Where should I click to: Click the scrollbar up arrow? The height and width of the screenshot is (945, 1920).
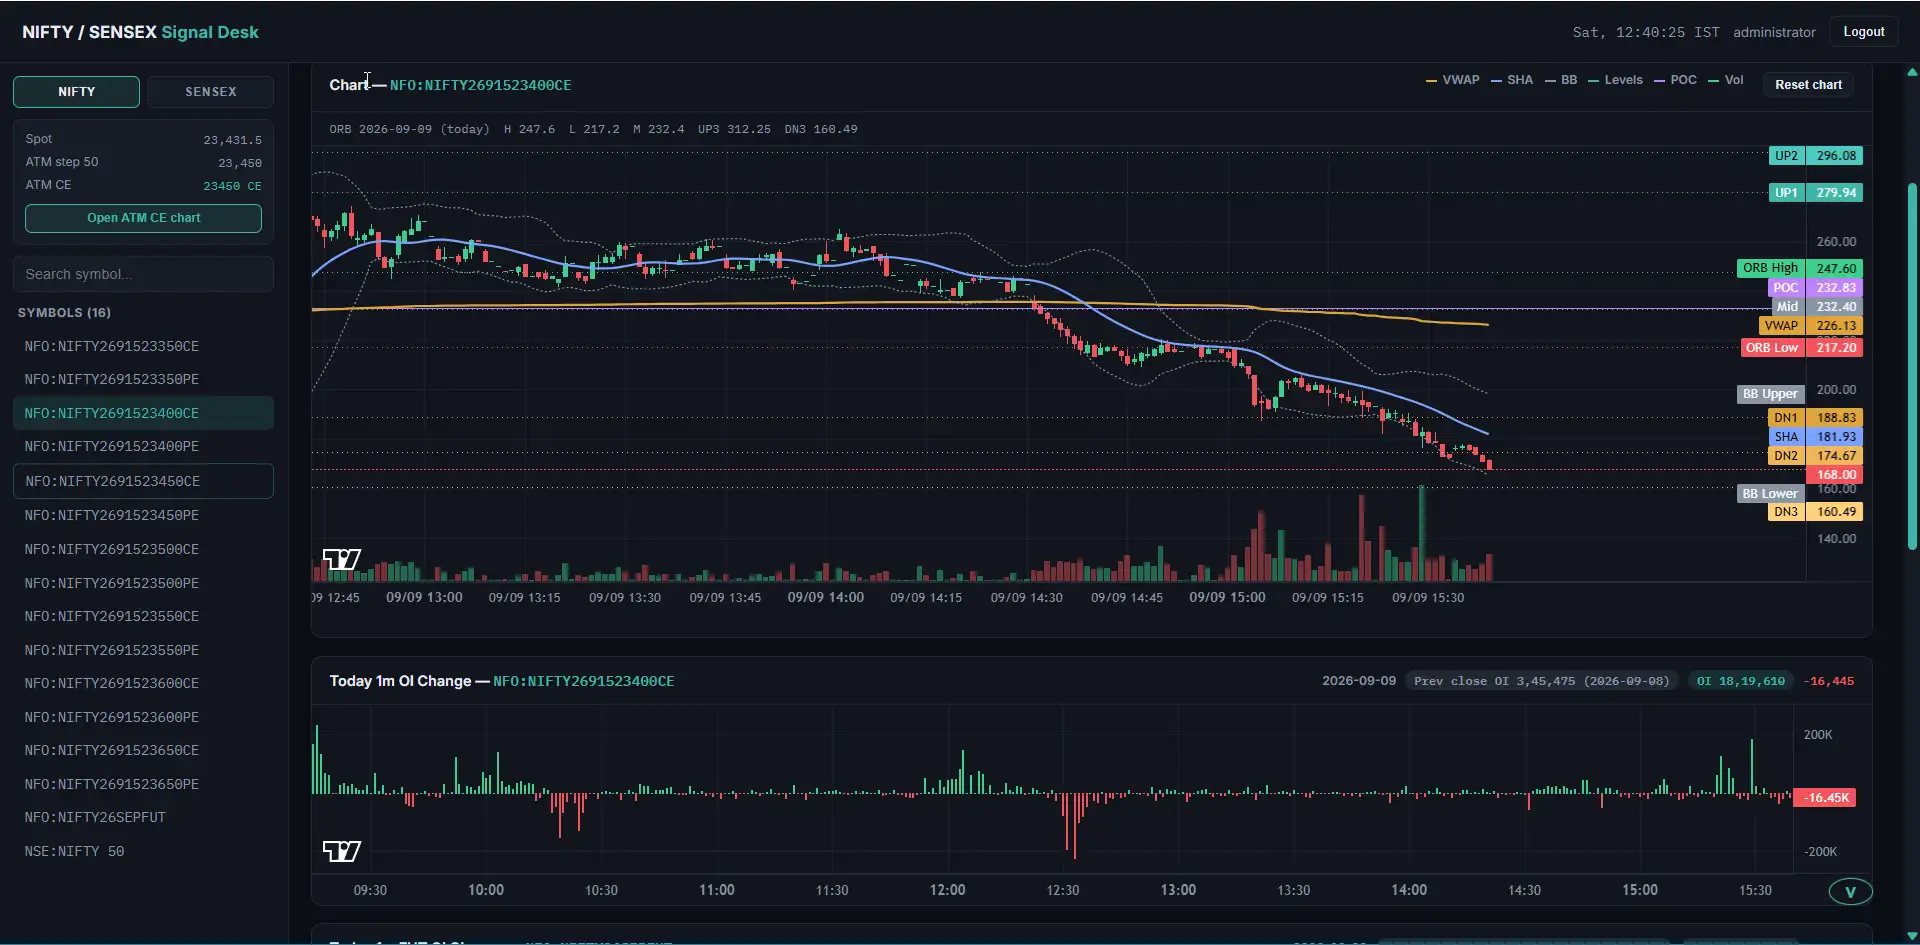[x=1912, y=72]
